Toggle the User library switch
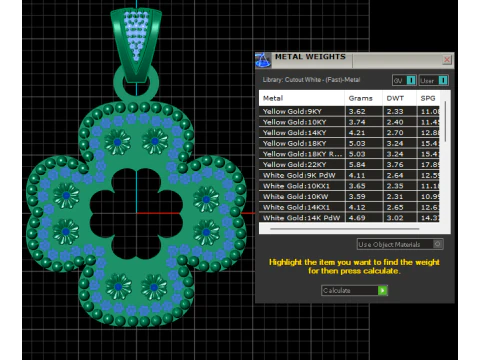Image resolution: width=480 pixels, height=360 pixels. [433, 80]
